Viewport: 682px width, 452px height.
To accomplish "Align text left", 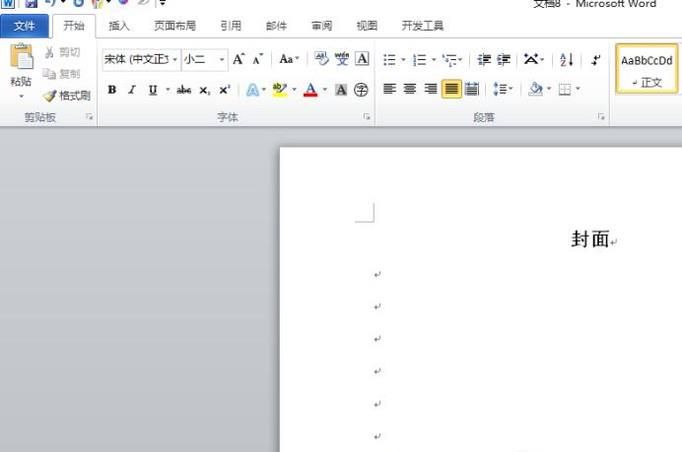I will click(389, 89).
